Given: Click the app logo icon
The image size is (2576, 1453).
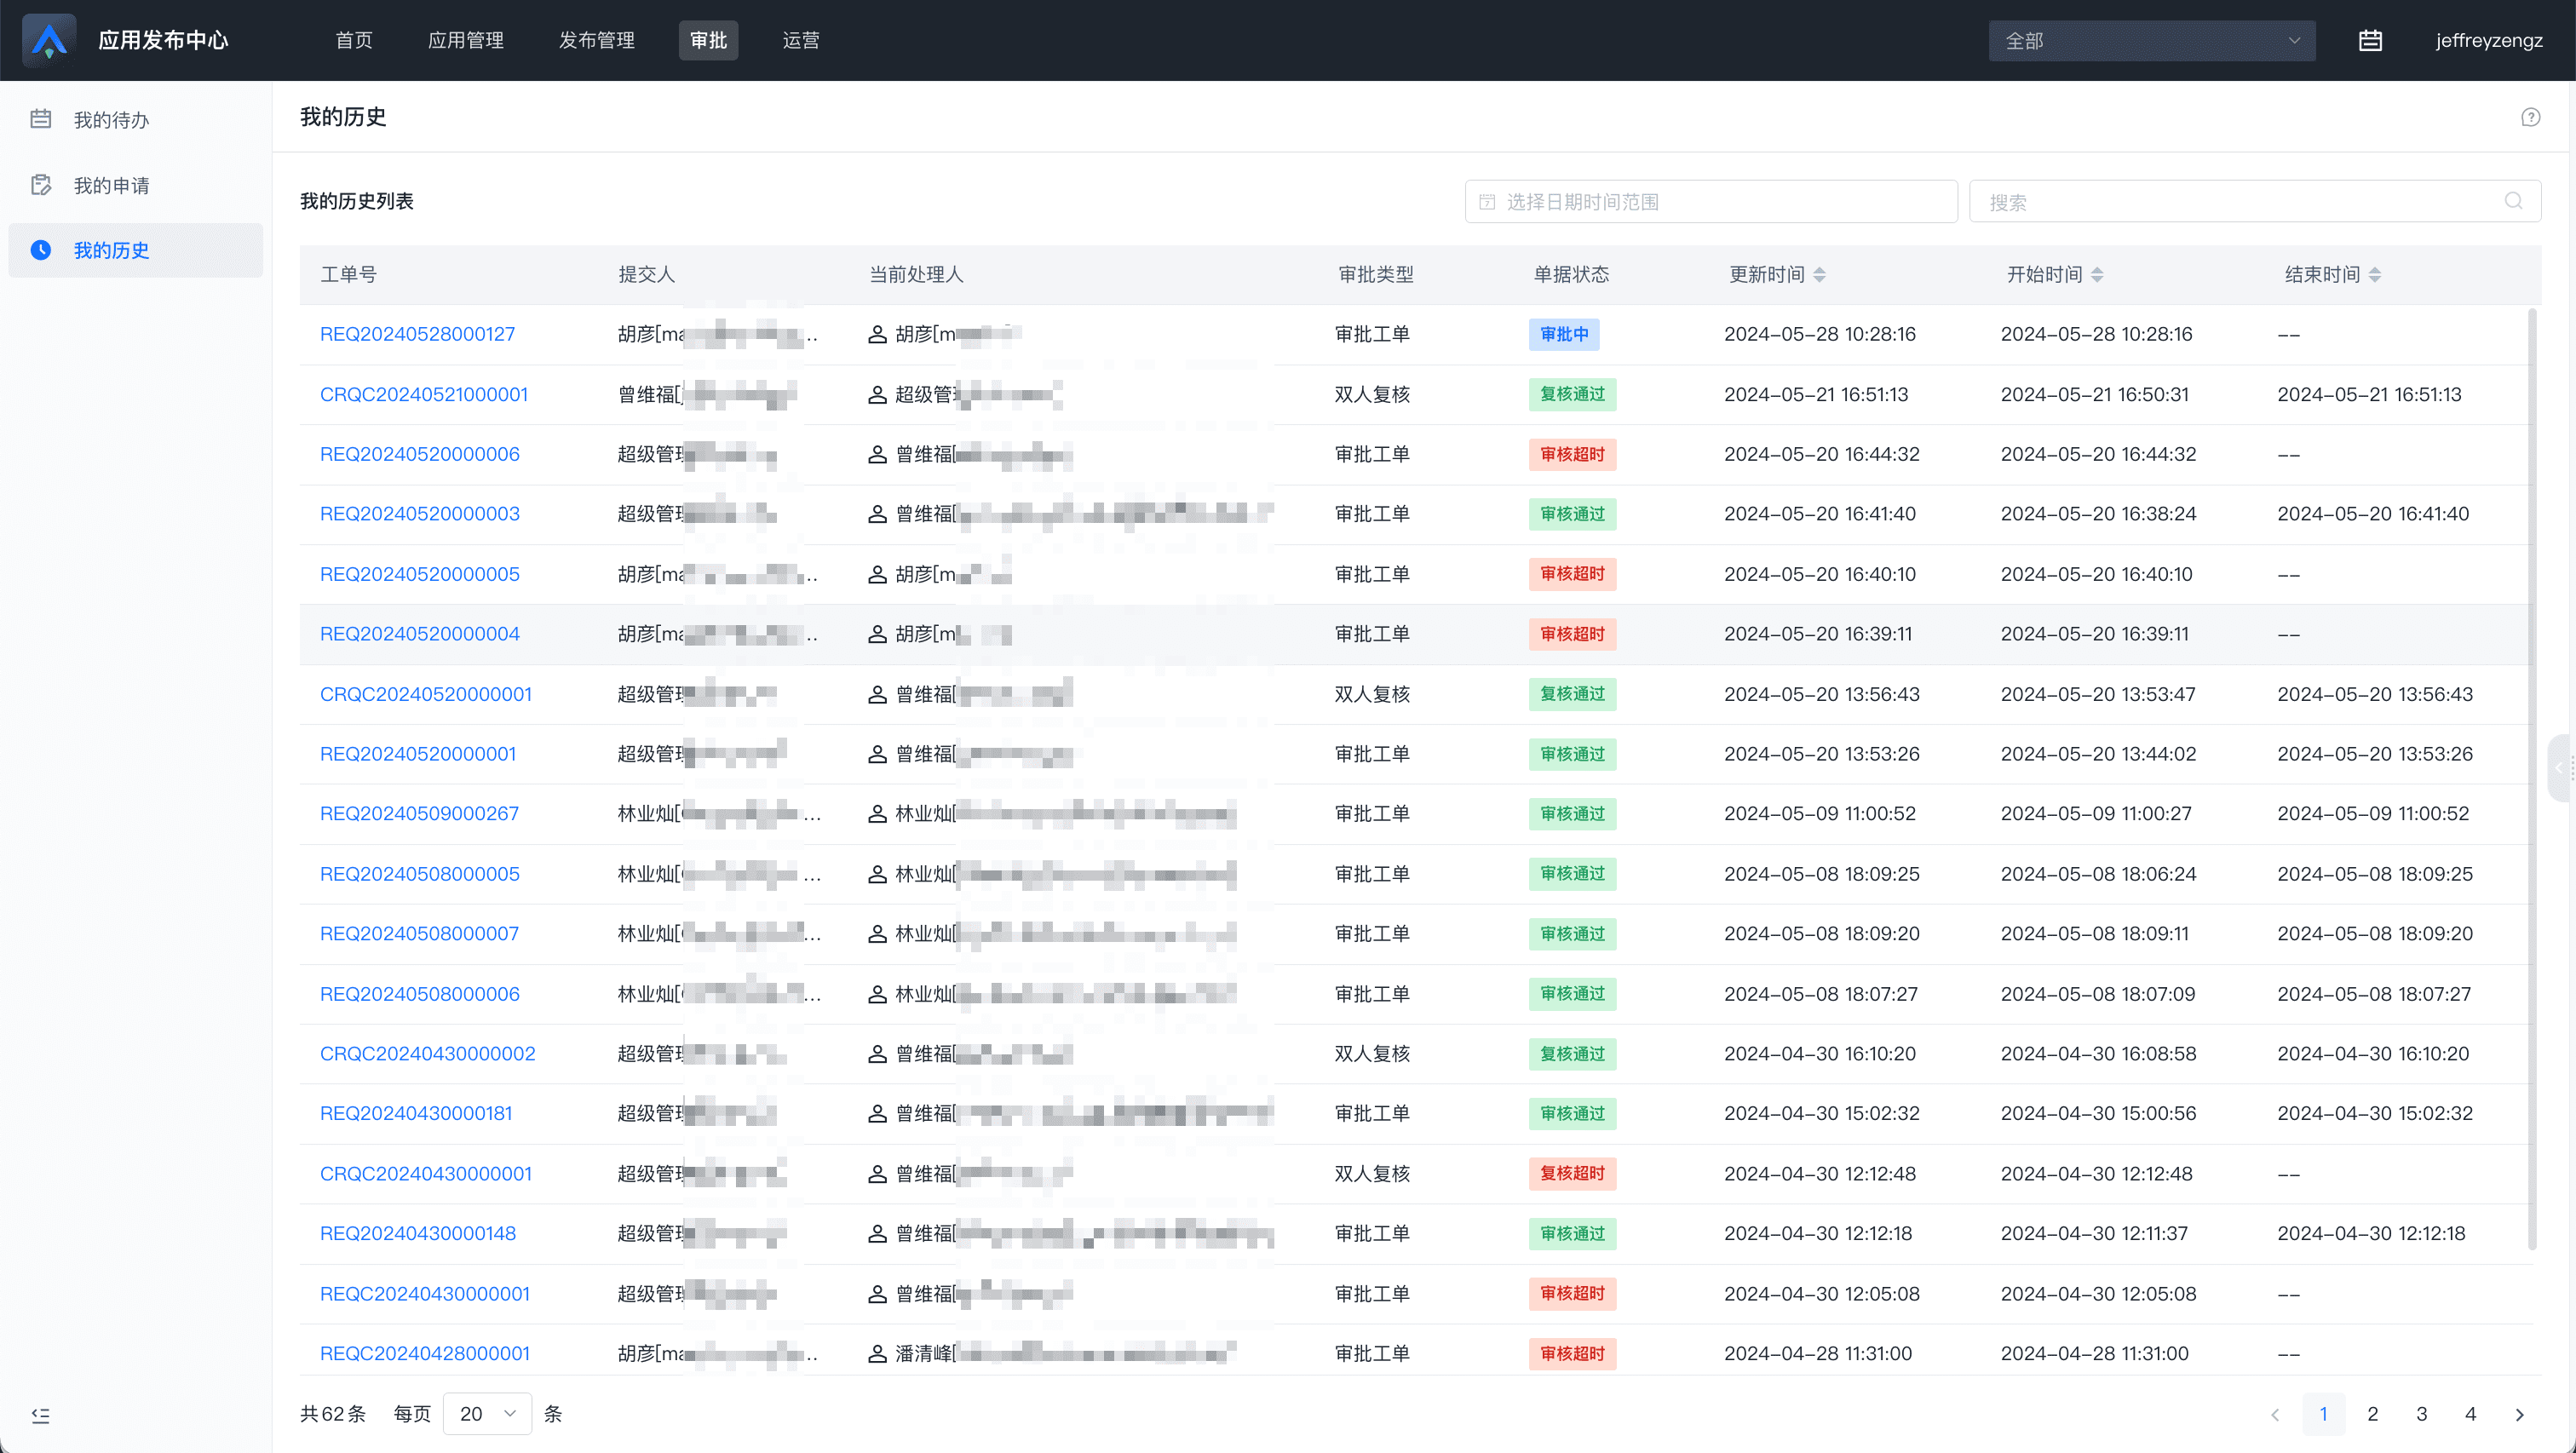Looking at the screenshot, I should 48,40.
